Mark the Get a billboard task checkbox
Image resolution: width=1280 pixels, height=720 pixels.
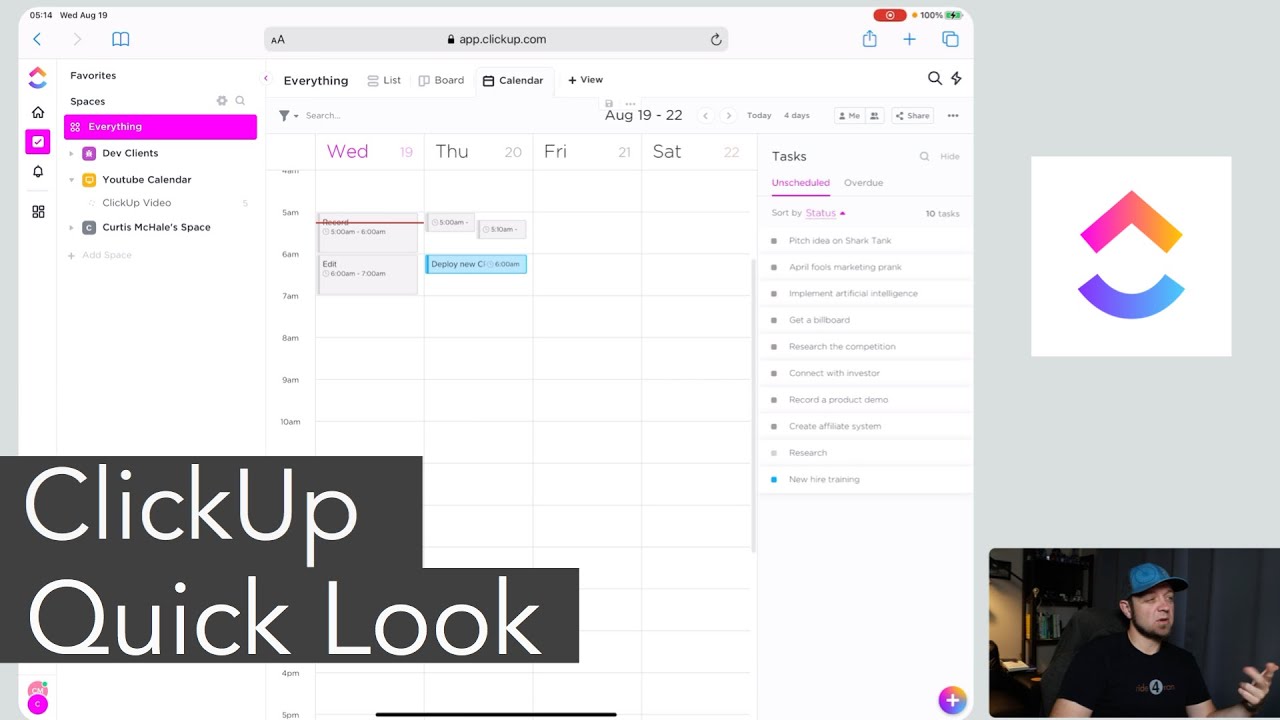[x=773, y=320]
